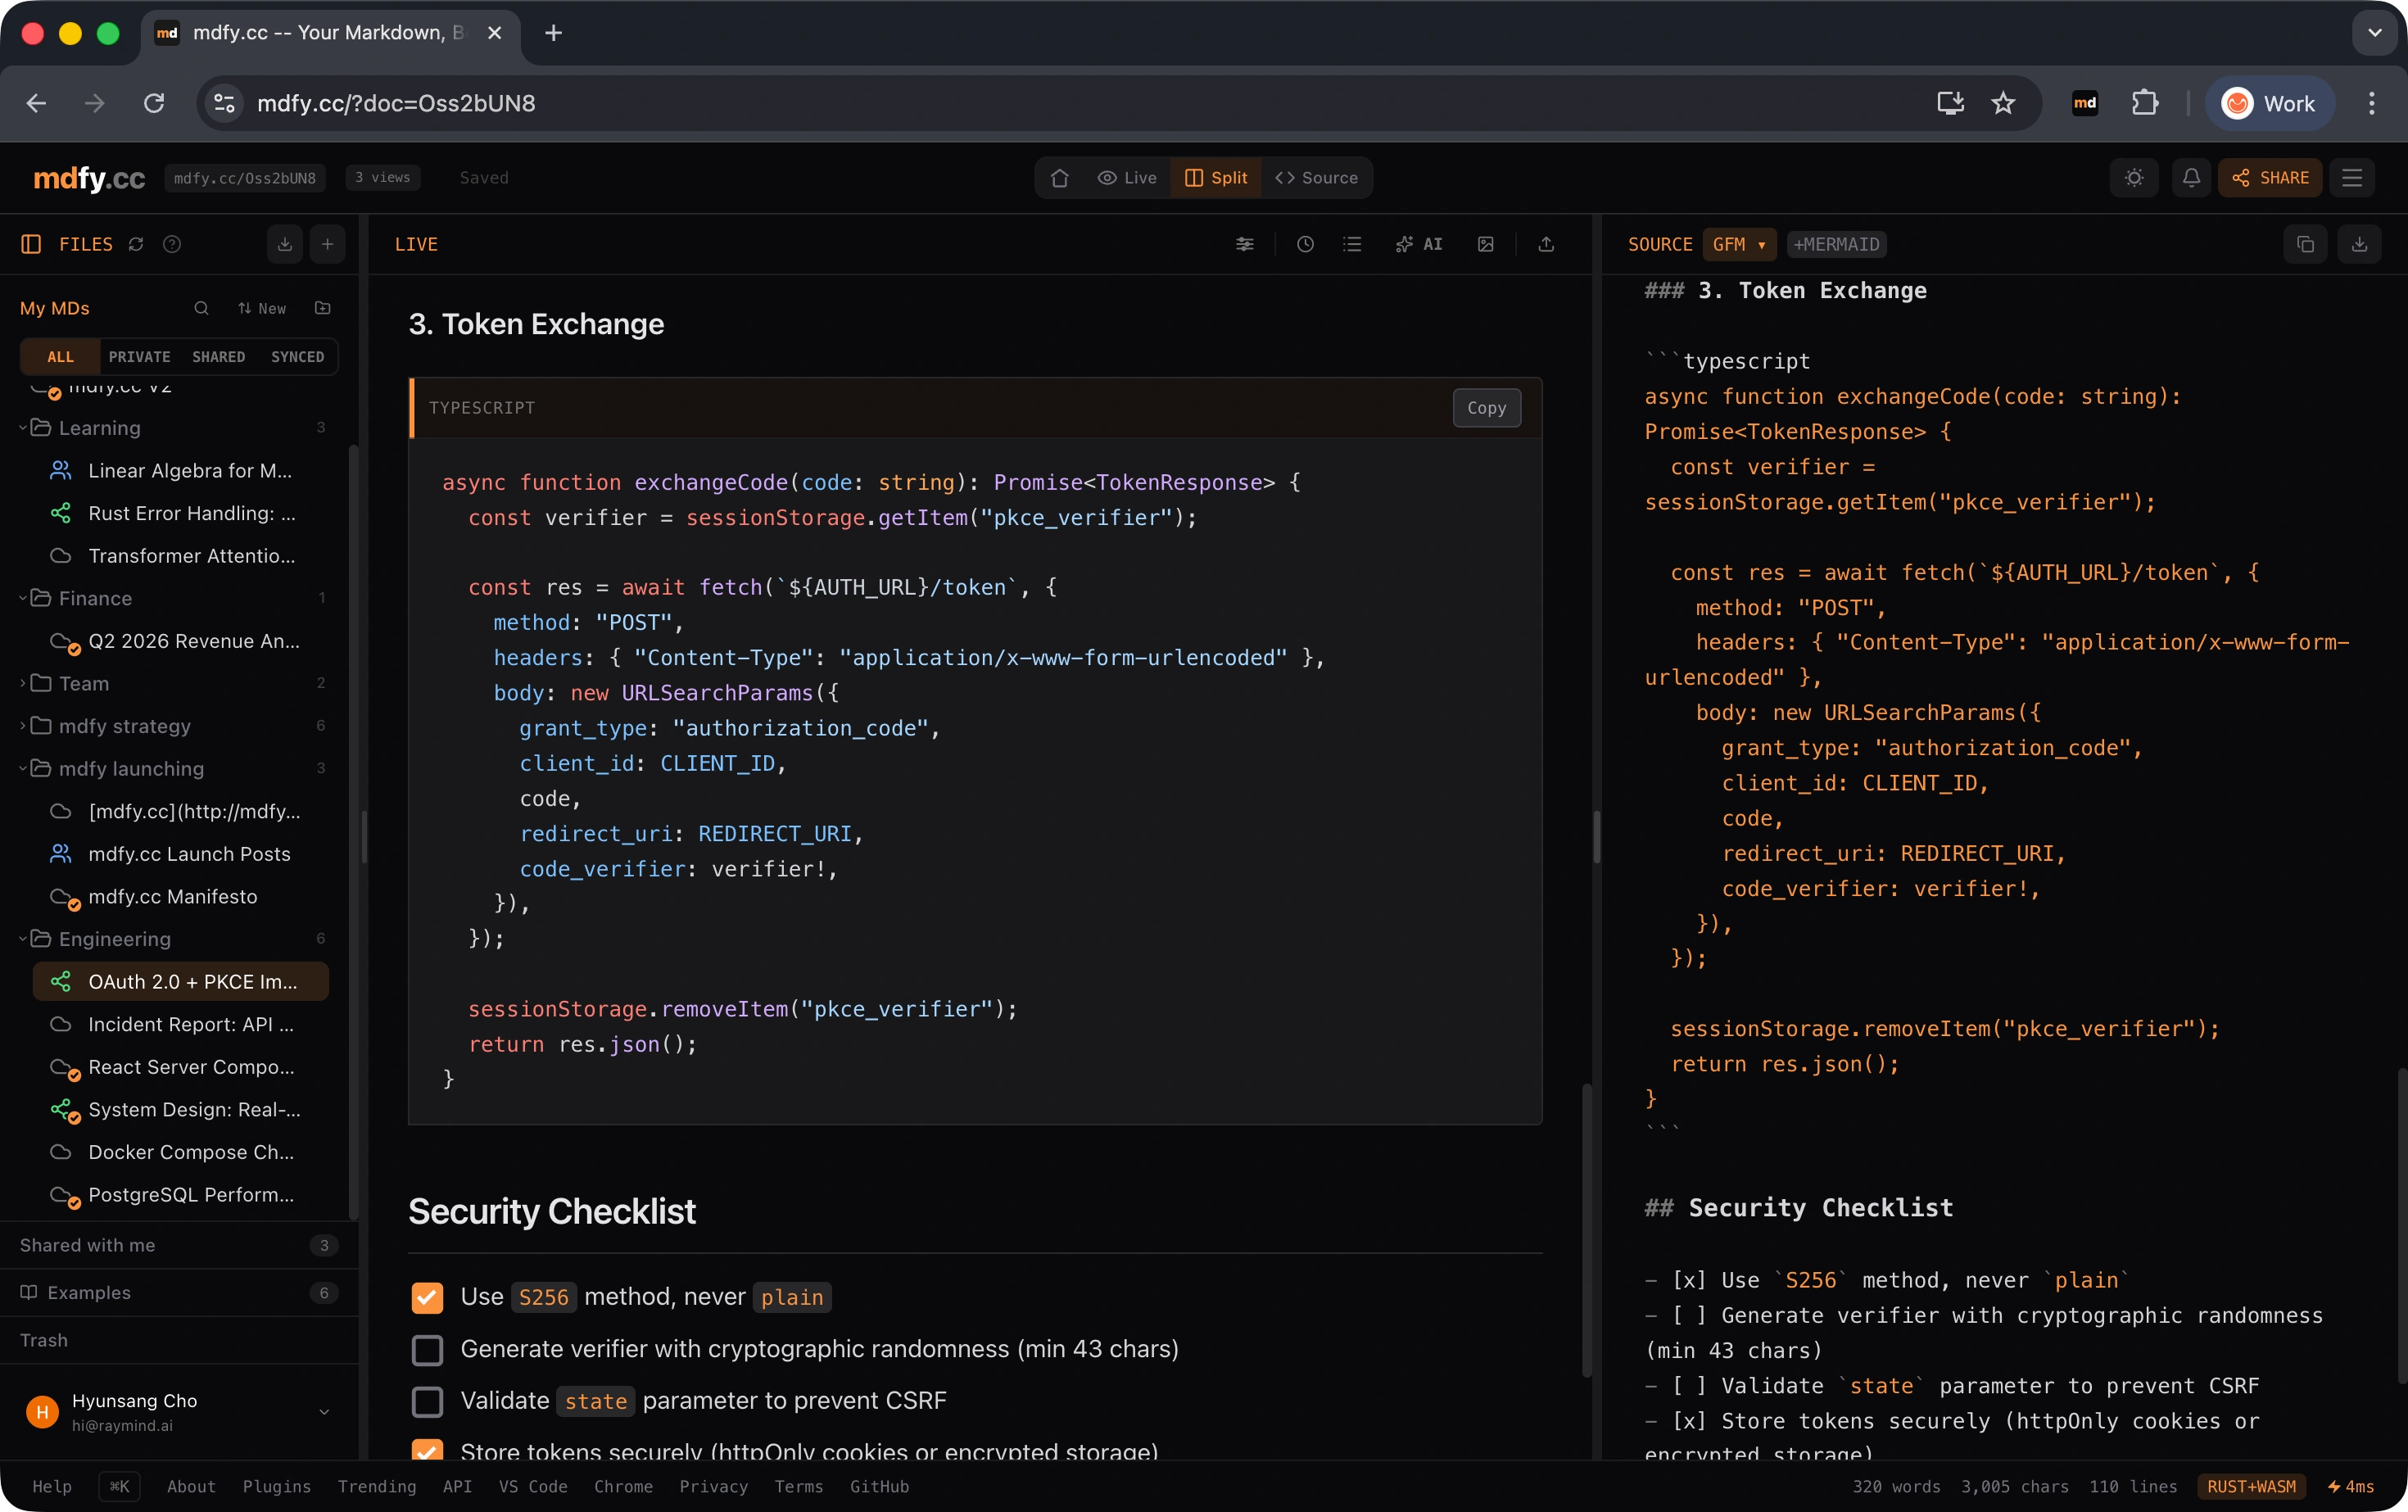
Task: Click the insert image icon in Live toolbar
Action: point(1485,244)
